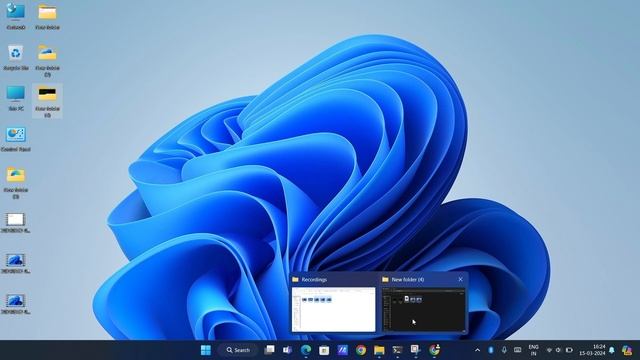Image resolution: width=640 pixels, height=360 pixels.
Task: Open Microsoft Store from the taskbar
Action: 324,350
